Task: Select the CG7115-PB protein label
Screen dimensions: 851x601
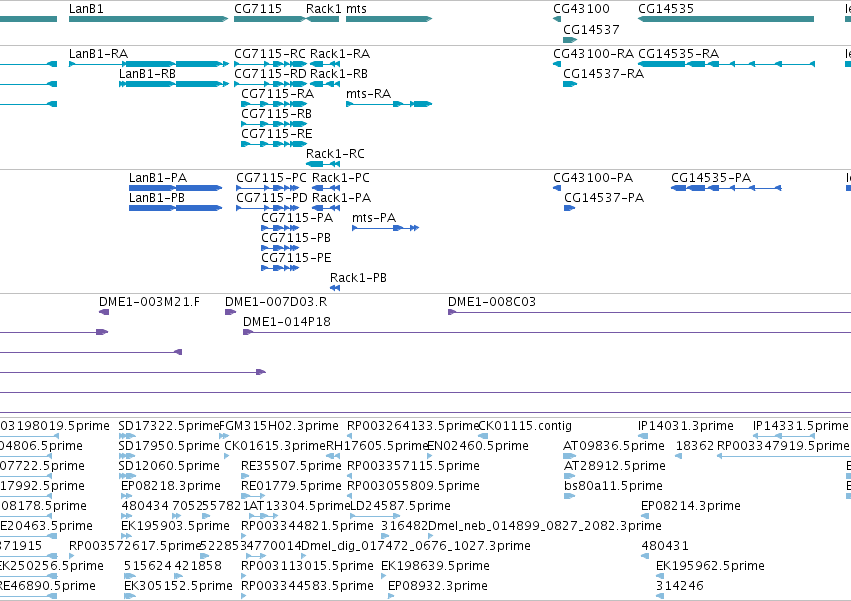Action: point(296,238)
